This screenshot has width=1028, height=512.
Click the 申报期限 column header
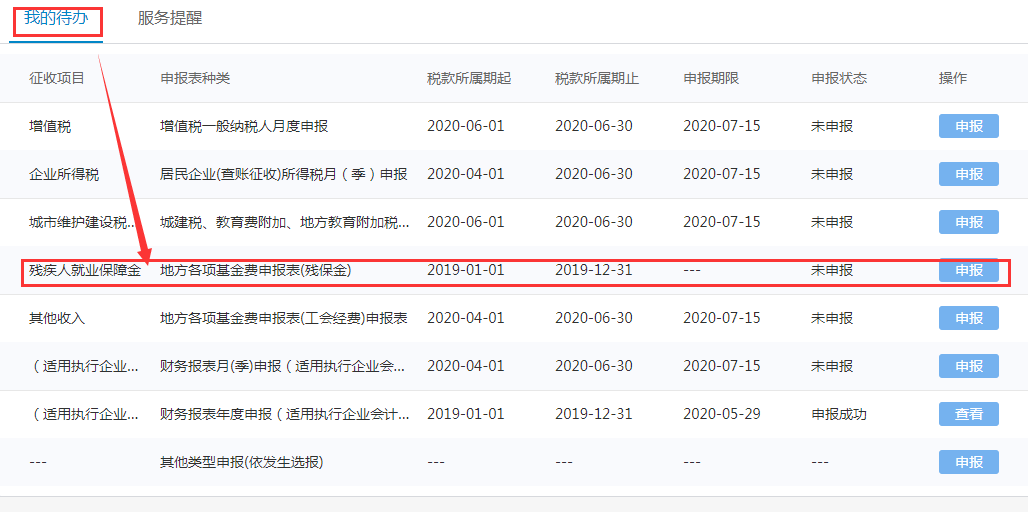coord(711,78)
